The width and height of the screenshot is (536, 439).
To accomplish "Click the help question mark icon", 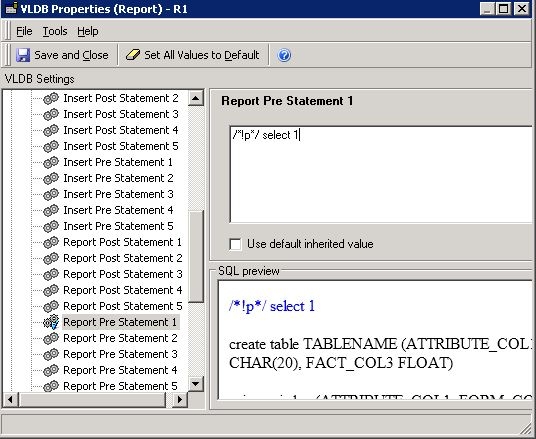I will point(284,55).
